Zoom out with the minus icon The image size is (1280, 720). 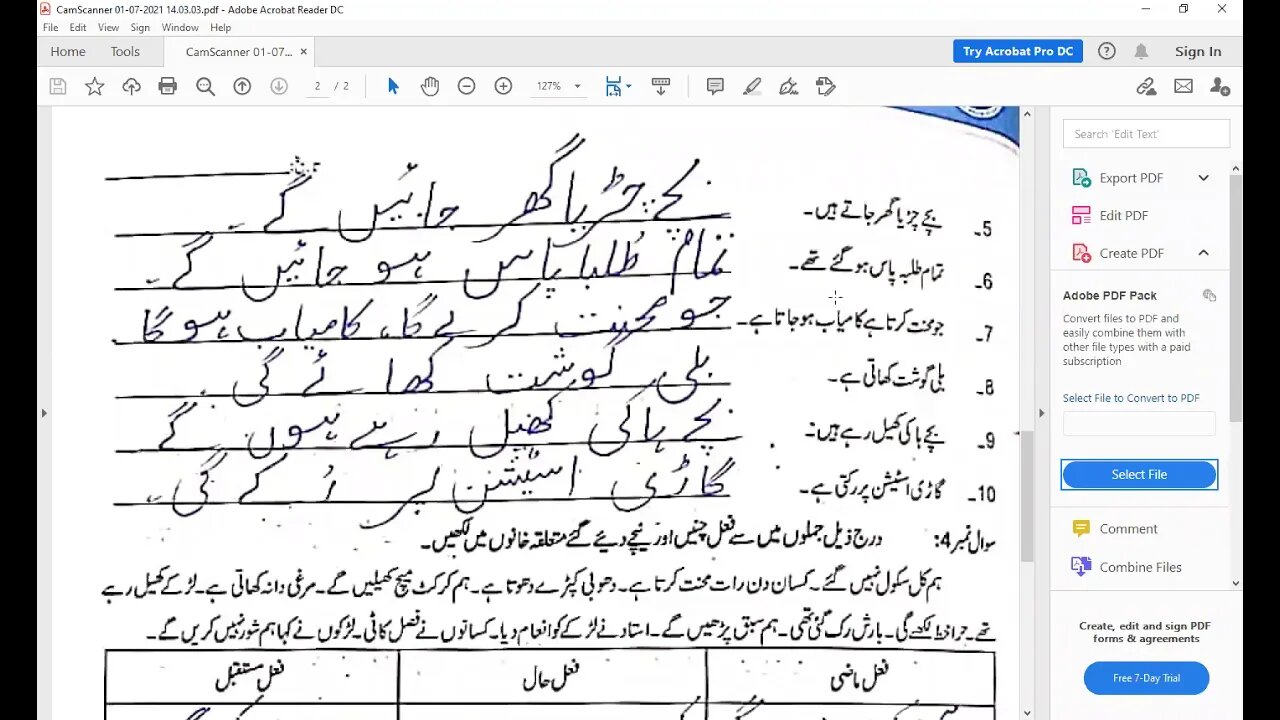(466, 87)
